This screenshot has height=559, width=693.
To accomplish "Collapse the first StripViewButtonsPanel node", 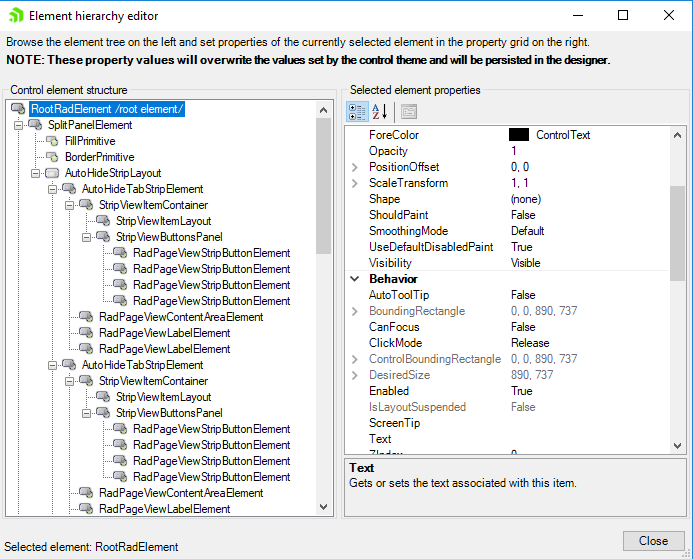I will click(86, 237).
